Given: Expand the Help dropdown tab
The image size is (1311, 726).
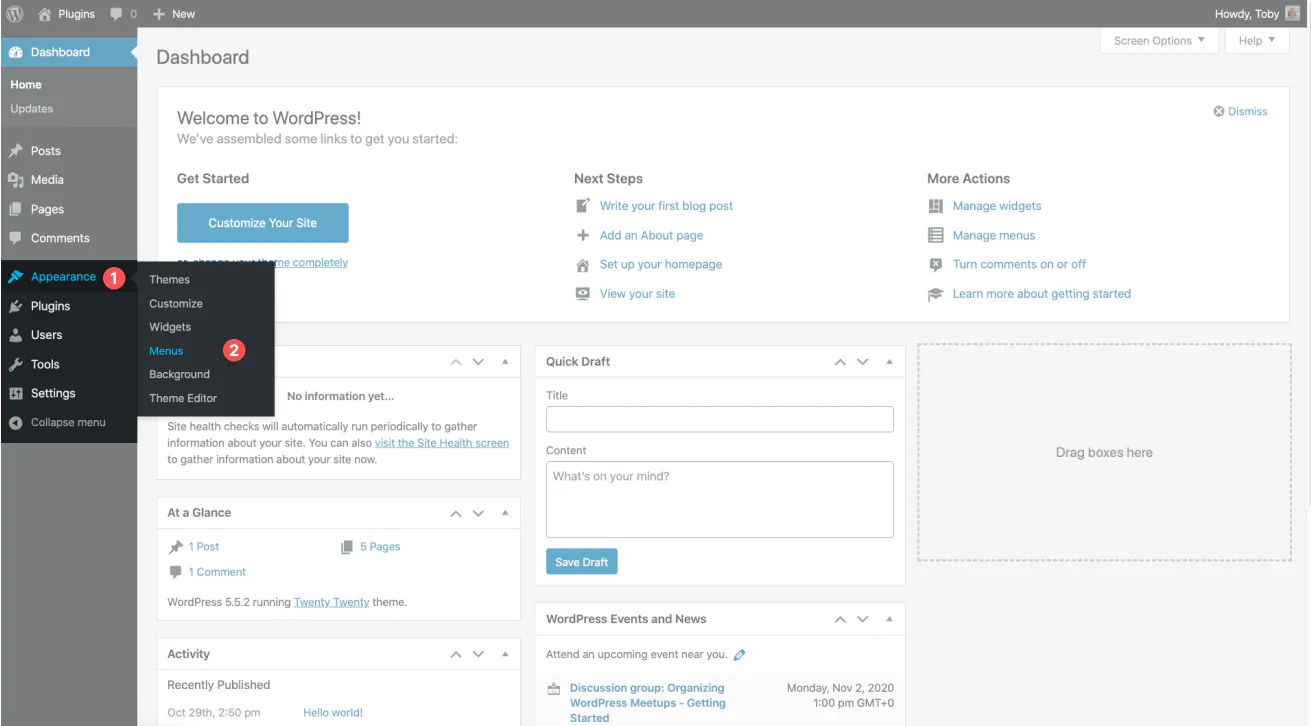Looking at the screenshot, I should pos(1256,41).
